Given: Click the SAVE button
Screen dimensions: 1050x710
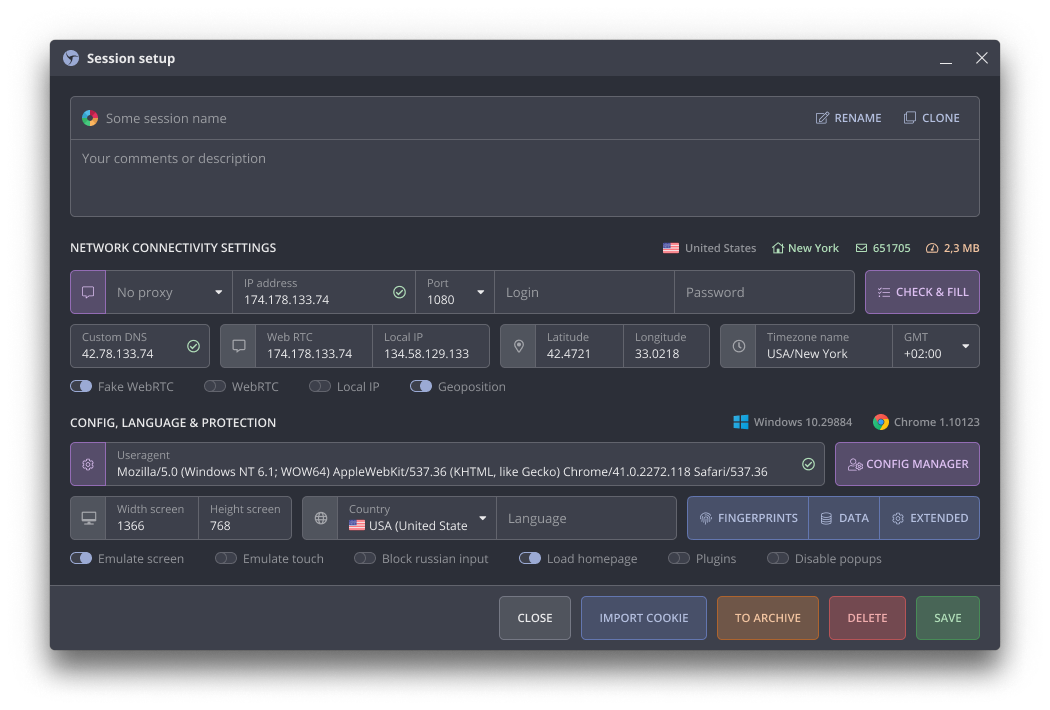Looking at the screenshot, I should [x=948, y=618].
